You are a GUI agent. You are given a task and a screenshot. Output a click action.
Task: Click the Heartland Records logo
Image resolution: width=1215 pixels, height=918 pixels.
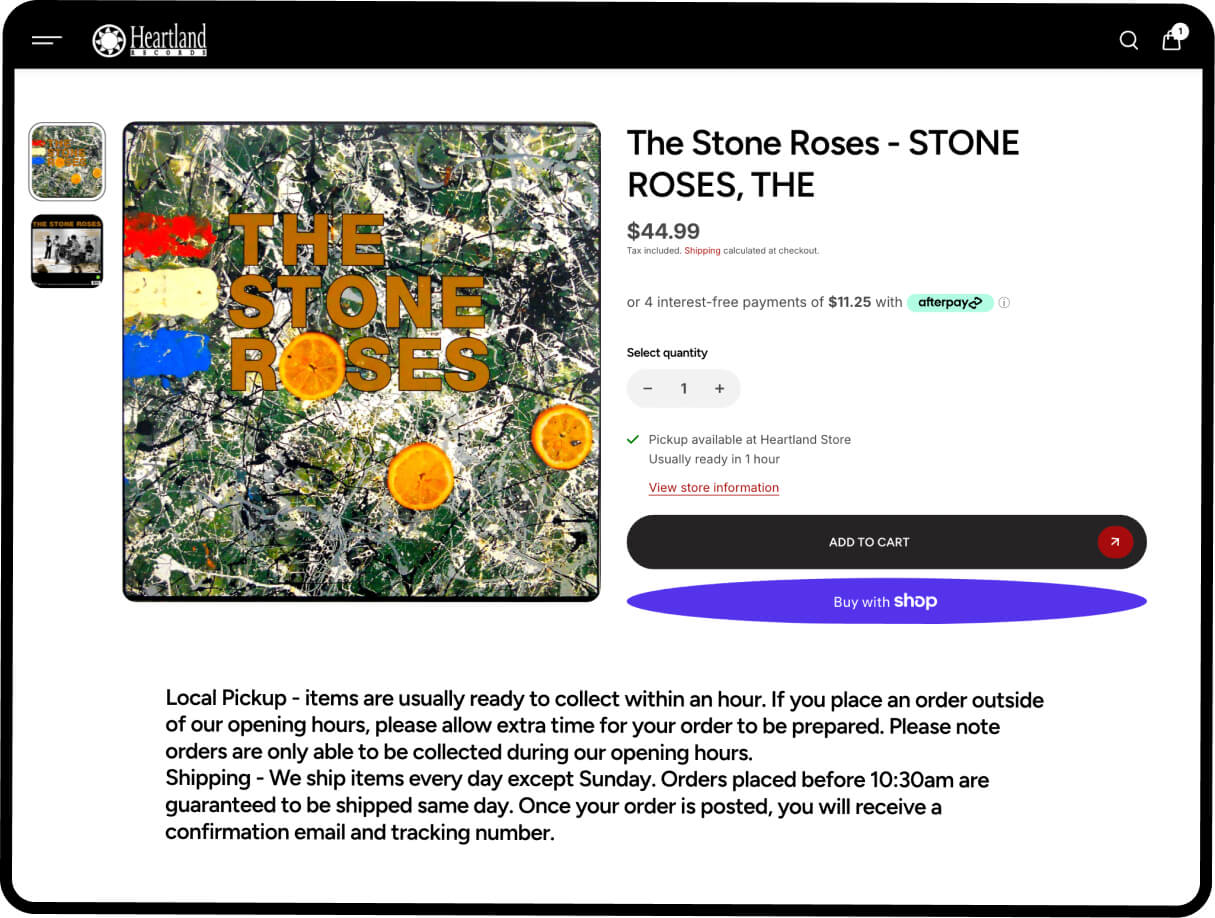[150, 40]
